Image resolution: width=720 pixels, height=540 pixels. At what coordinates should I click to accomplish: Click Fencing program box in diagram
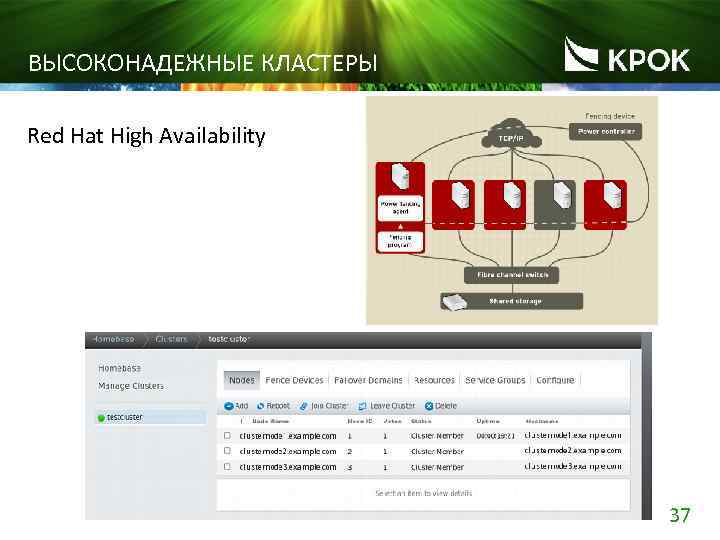pyautogui.click(x=400, y=242)
